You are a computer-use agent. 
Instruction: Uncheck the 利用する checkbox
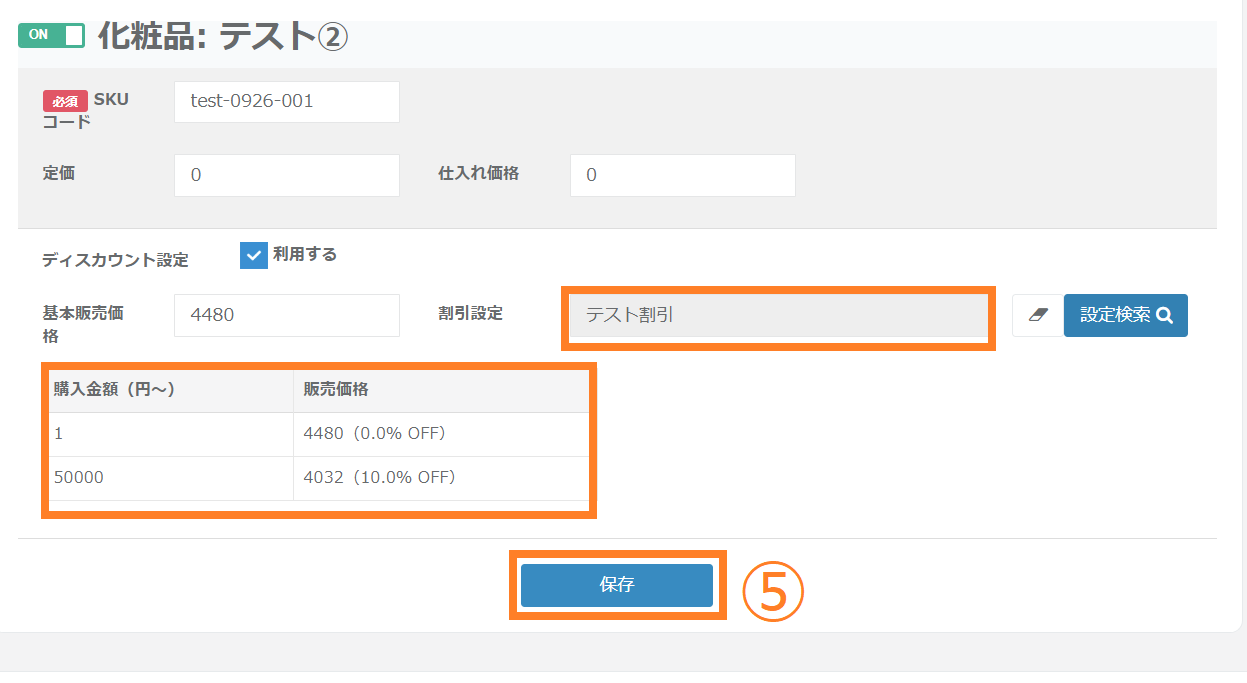254,255
